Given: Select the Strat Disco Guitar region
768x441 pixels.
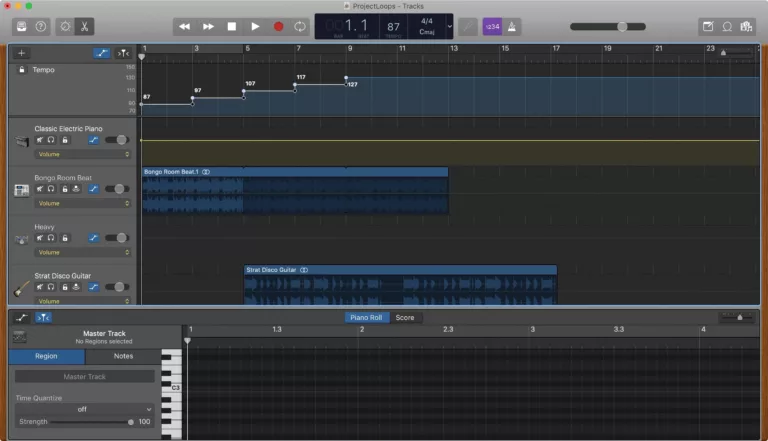Looking at the screenshot, I should (400, 285).
